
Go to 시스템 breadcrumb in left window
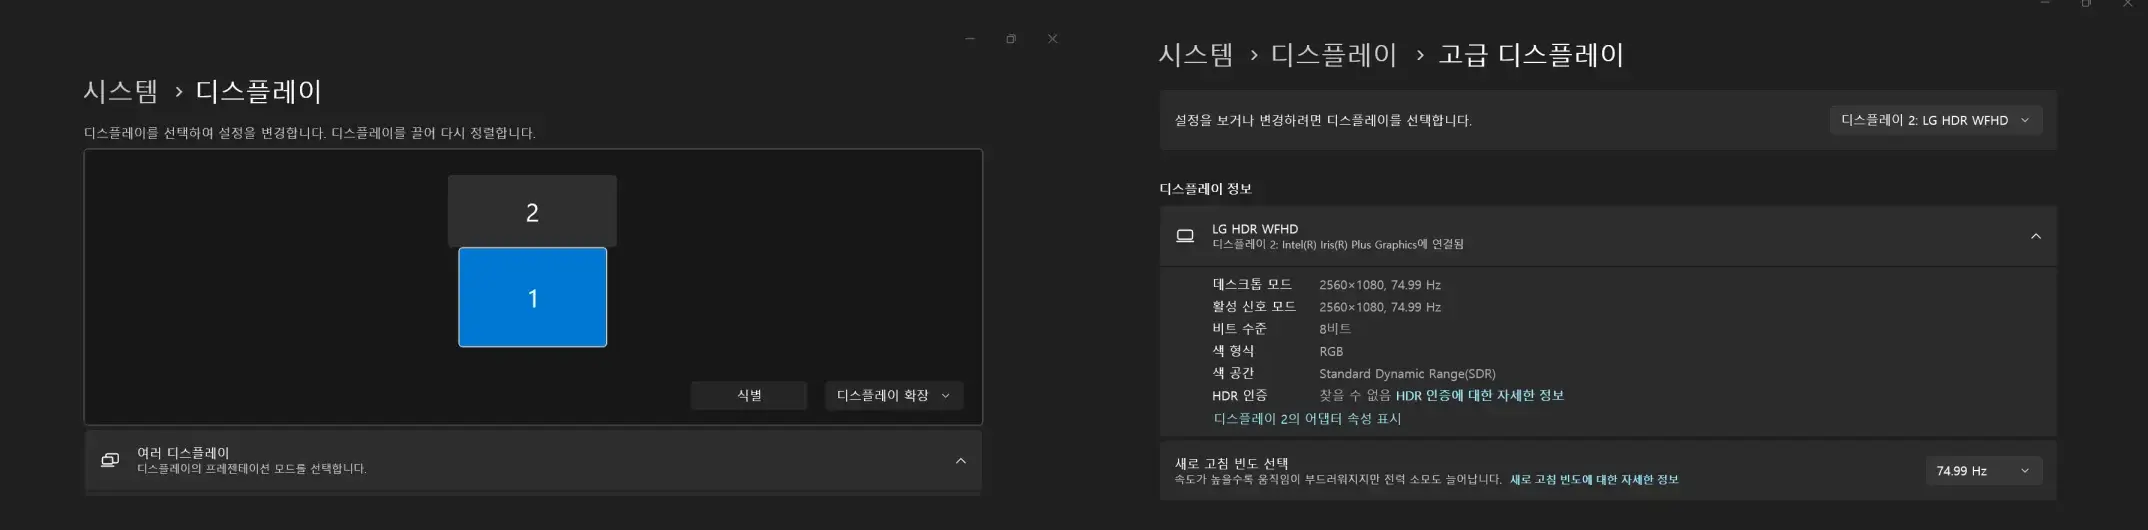coord(121,92)
